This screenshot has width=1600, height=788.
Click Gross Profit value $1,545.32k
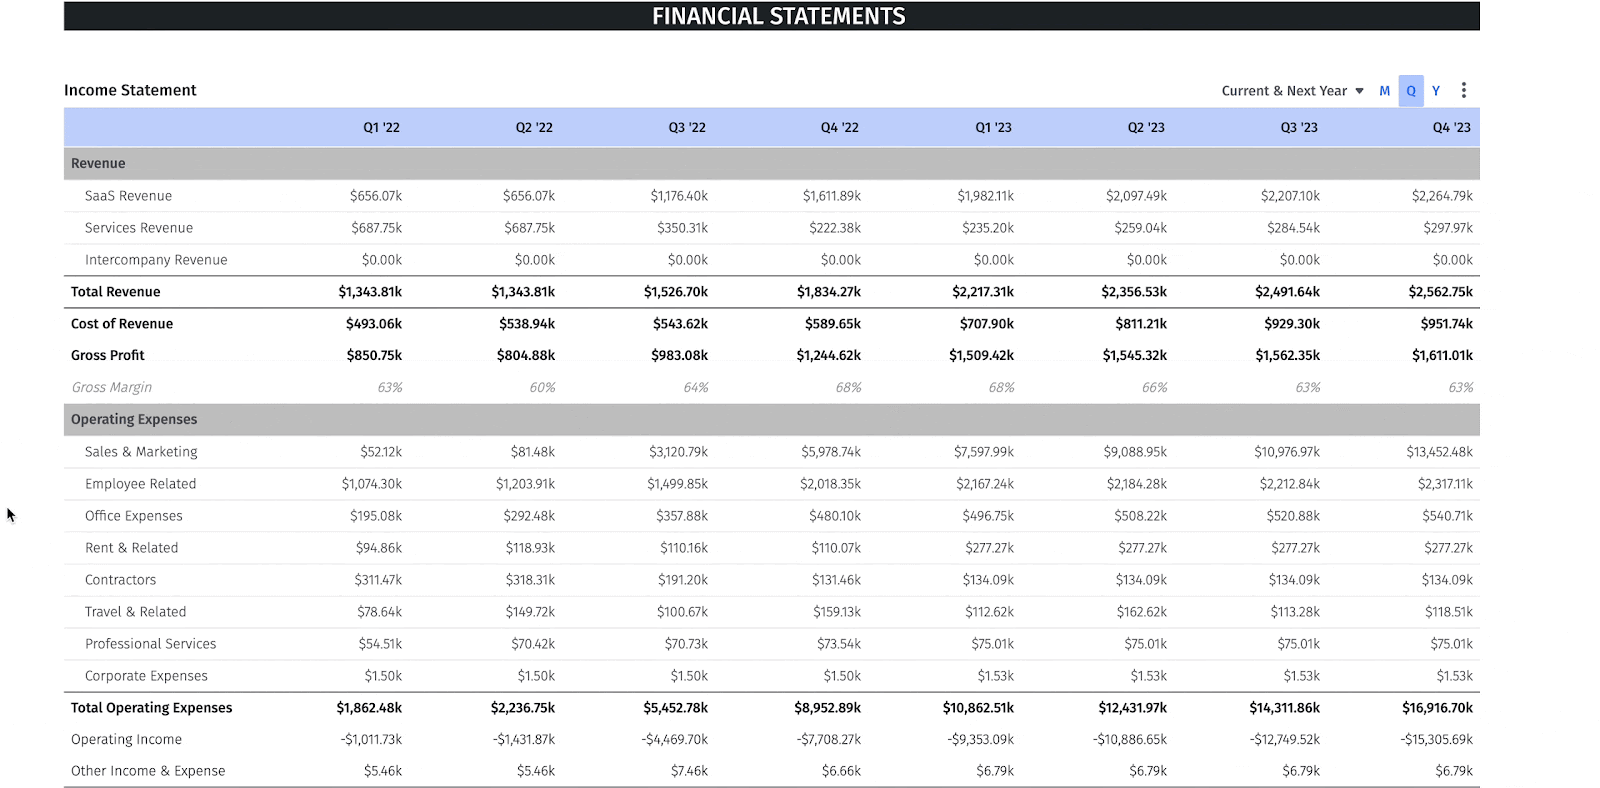(x=1135, y=355)
